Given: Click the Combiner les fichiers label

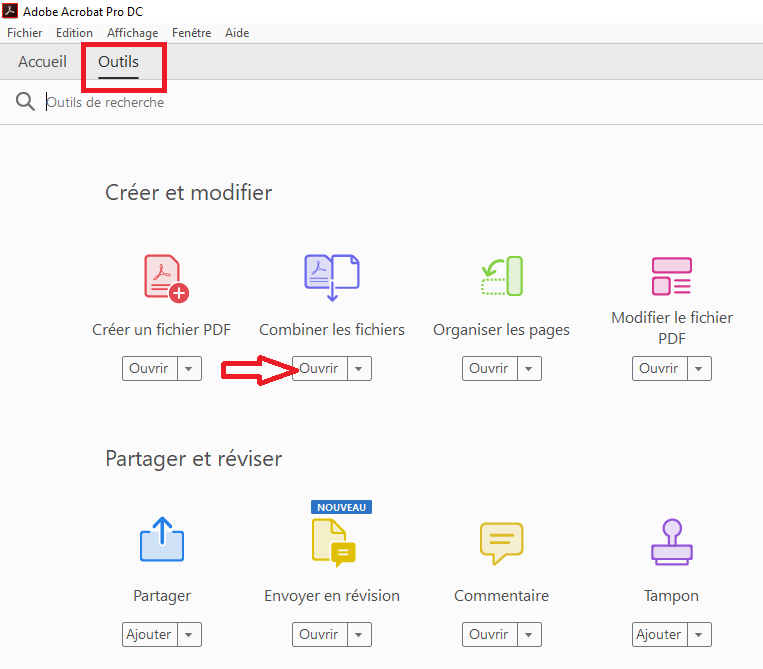Looking at the screenshot, I should [332, 330].
